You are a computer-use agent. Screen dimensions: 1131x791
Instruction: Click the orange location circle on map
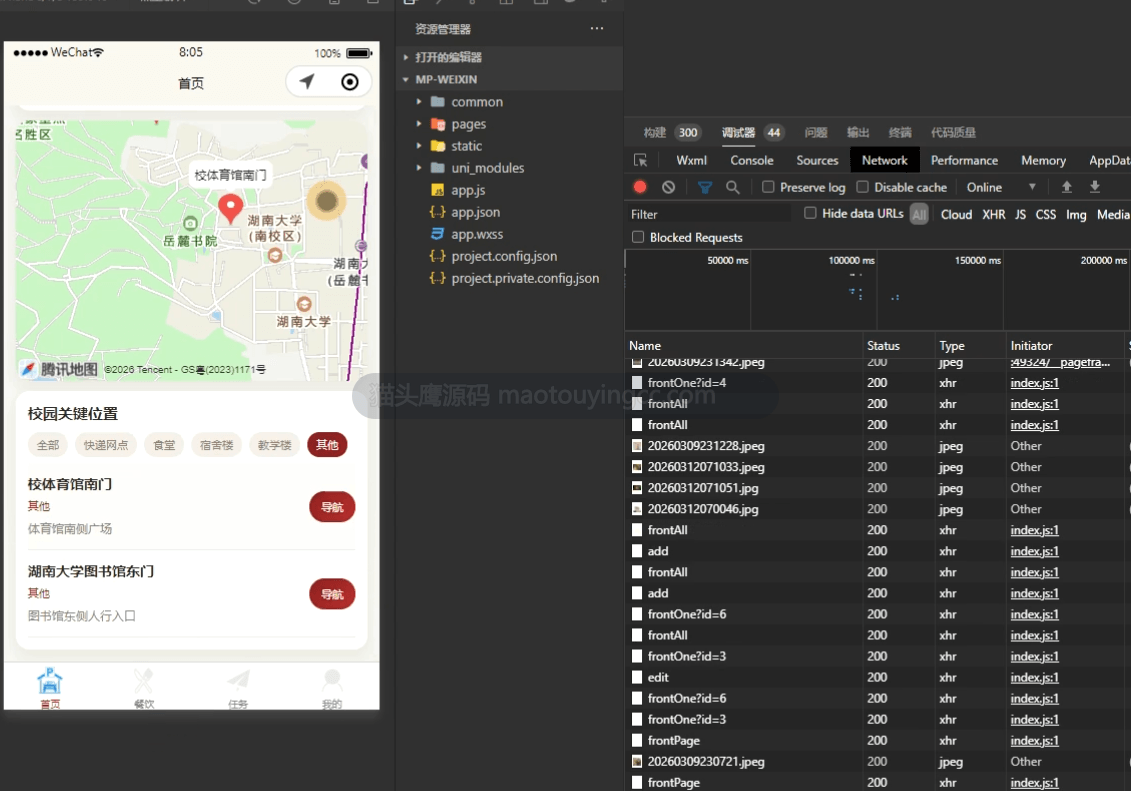[x=327, y=200]
